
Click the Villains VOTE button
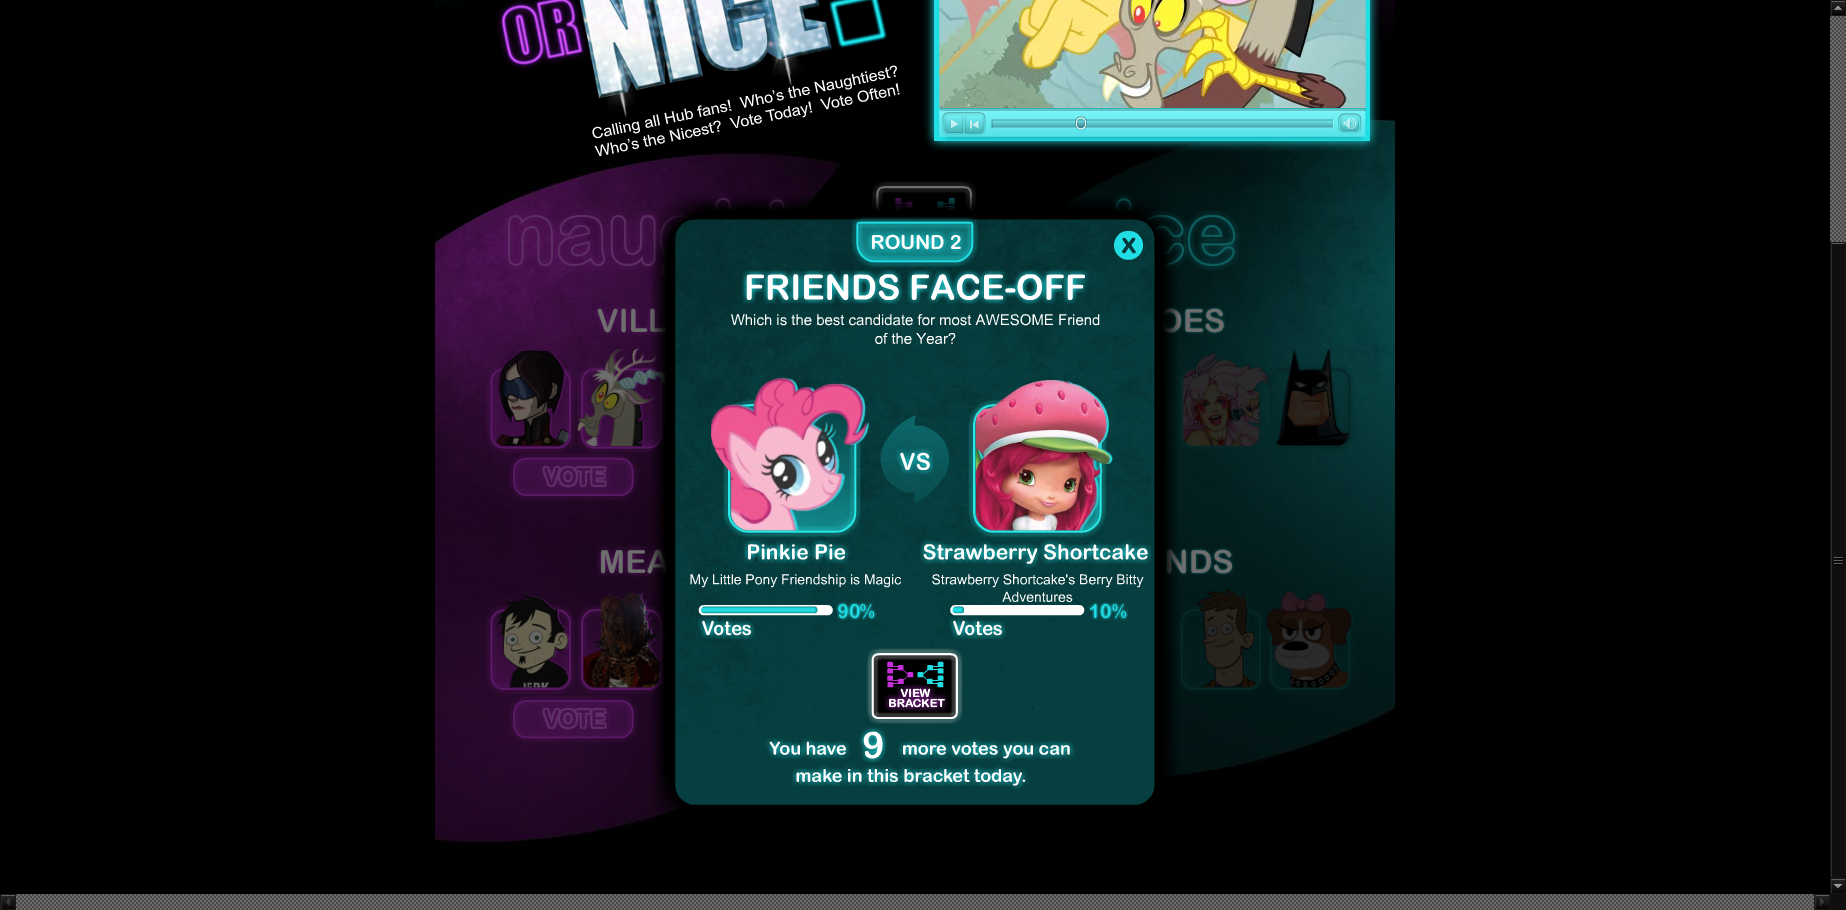click(x=573, y=477)
